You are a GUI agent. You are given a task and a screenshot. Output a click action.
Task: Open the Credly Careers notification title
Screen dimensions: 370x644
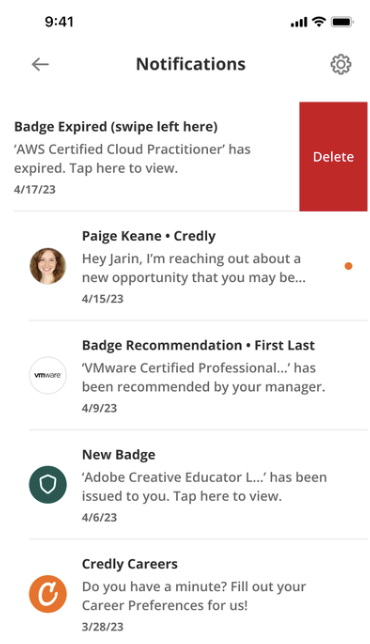[x=130, y=564]
